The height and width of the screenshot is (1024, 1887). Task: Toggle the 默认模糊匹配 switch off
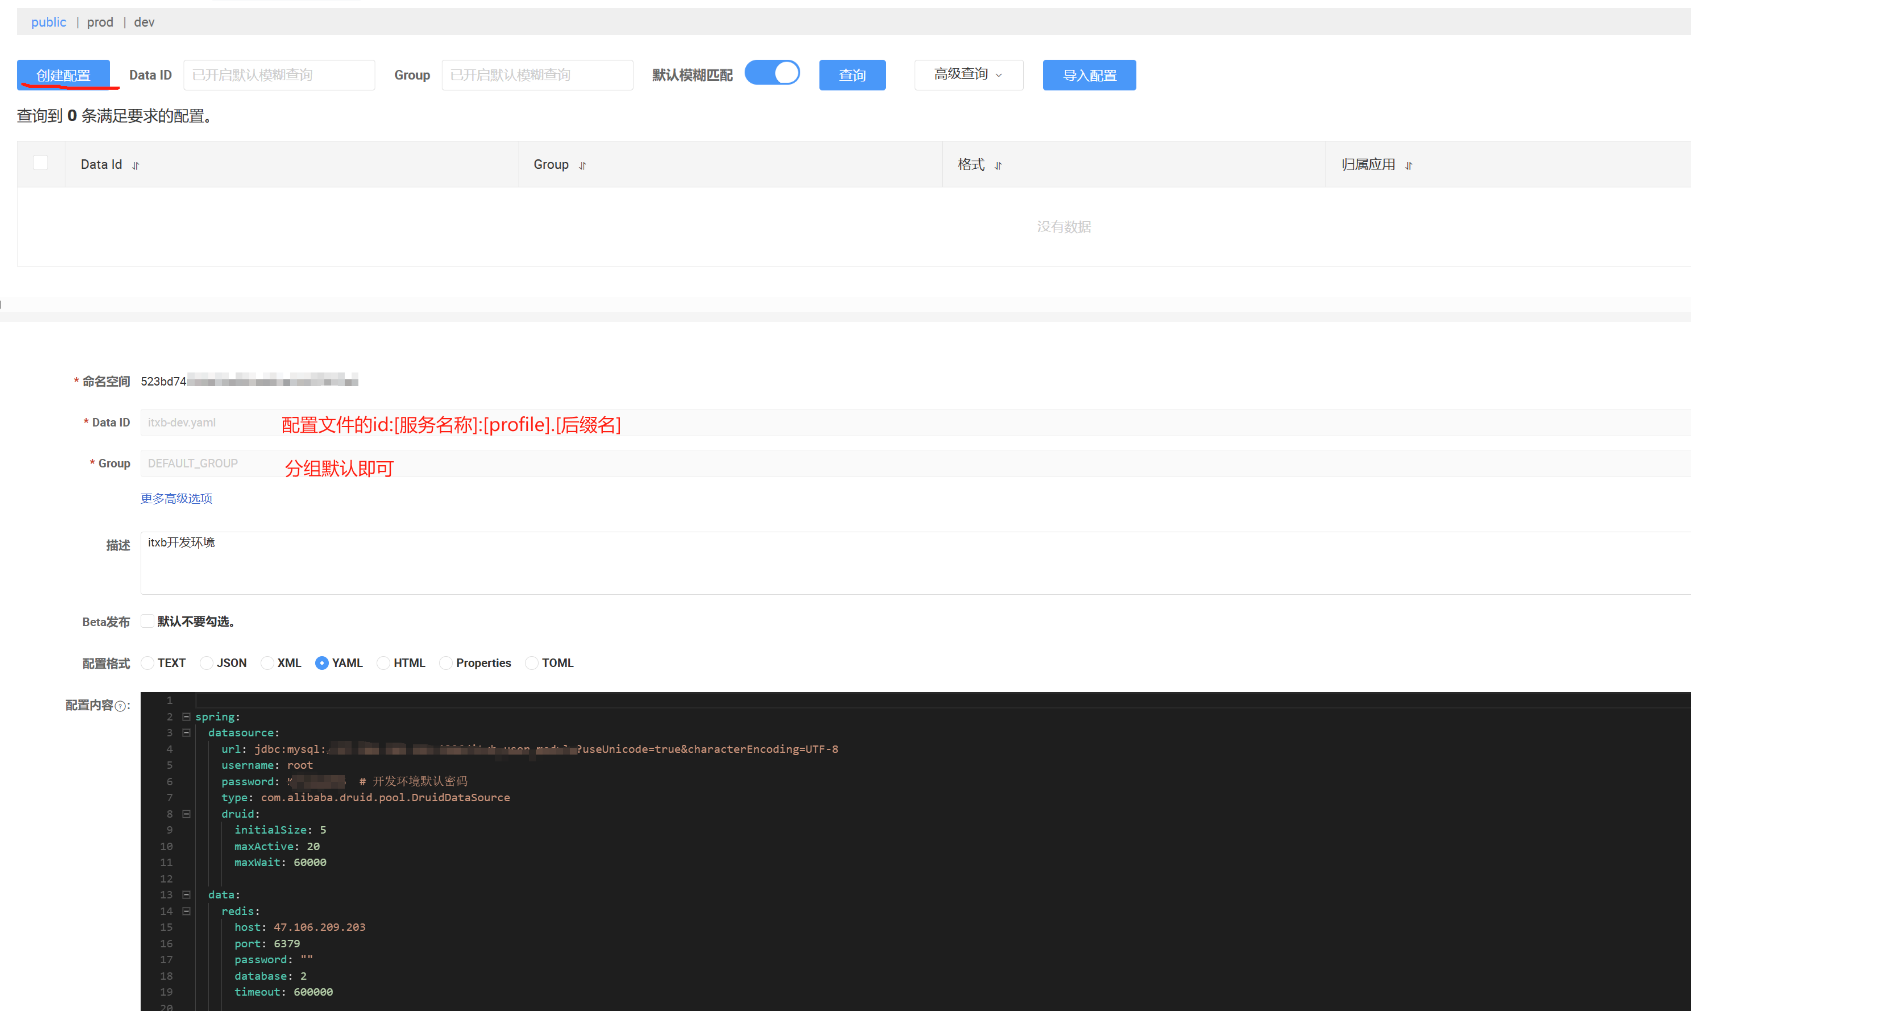pos(772,72)
